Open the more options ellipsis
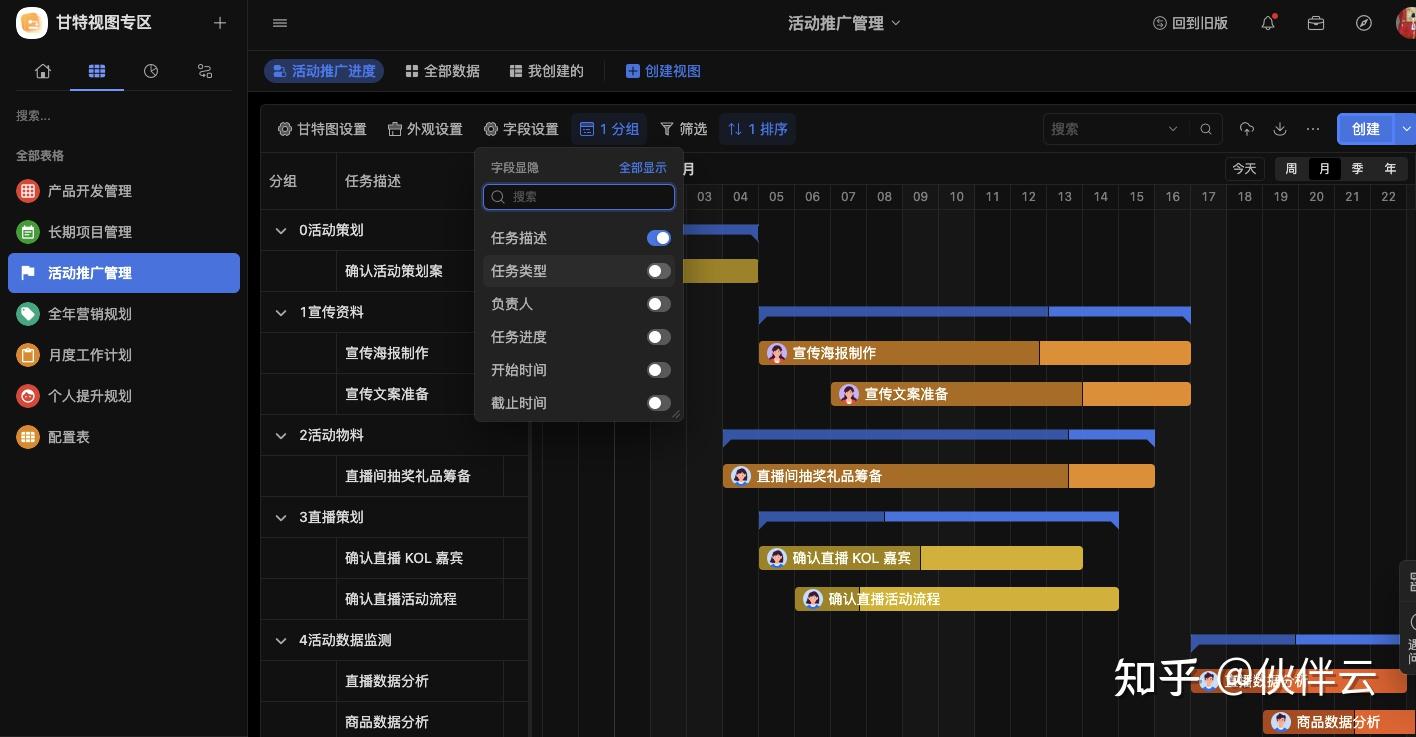The height and width of the screenshot is (737, 1416). click(x=1313, y=129)
